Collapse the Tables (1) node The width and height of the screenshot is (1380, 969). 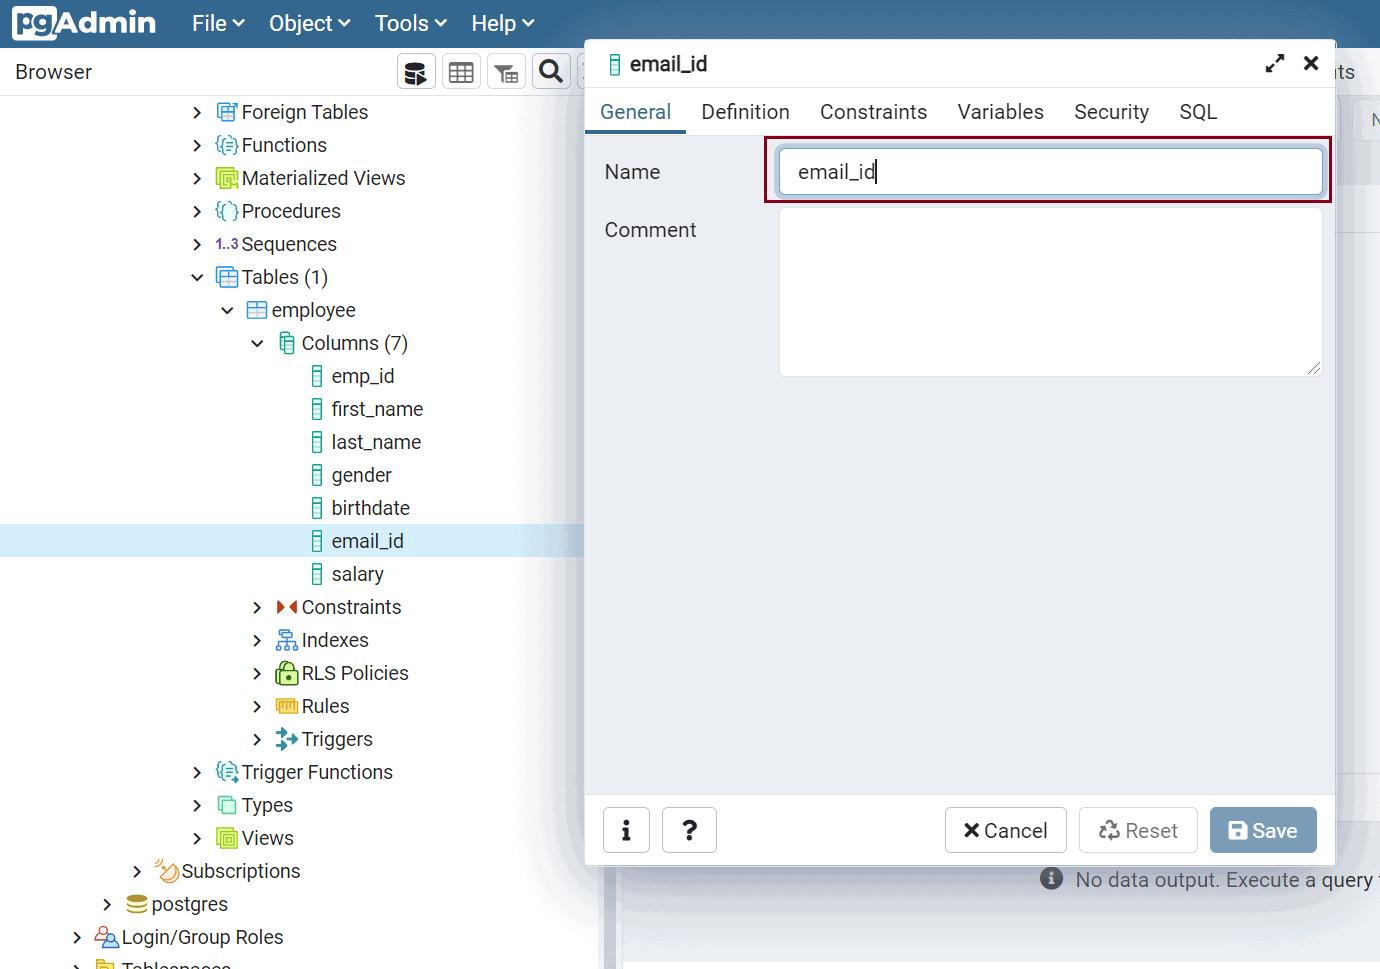(x=197, y=278)
